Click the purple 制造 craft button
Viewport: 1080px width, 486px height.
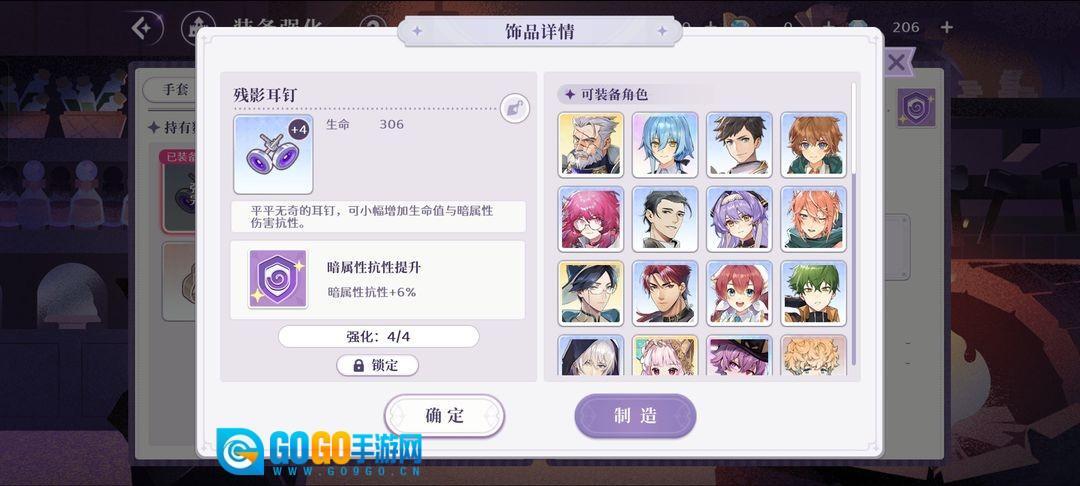pos(635,416)
